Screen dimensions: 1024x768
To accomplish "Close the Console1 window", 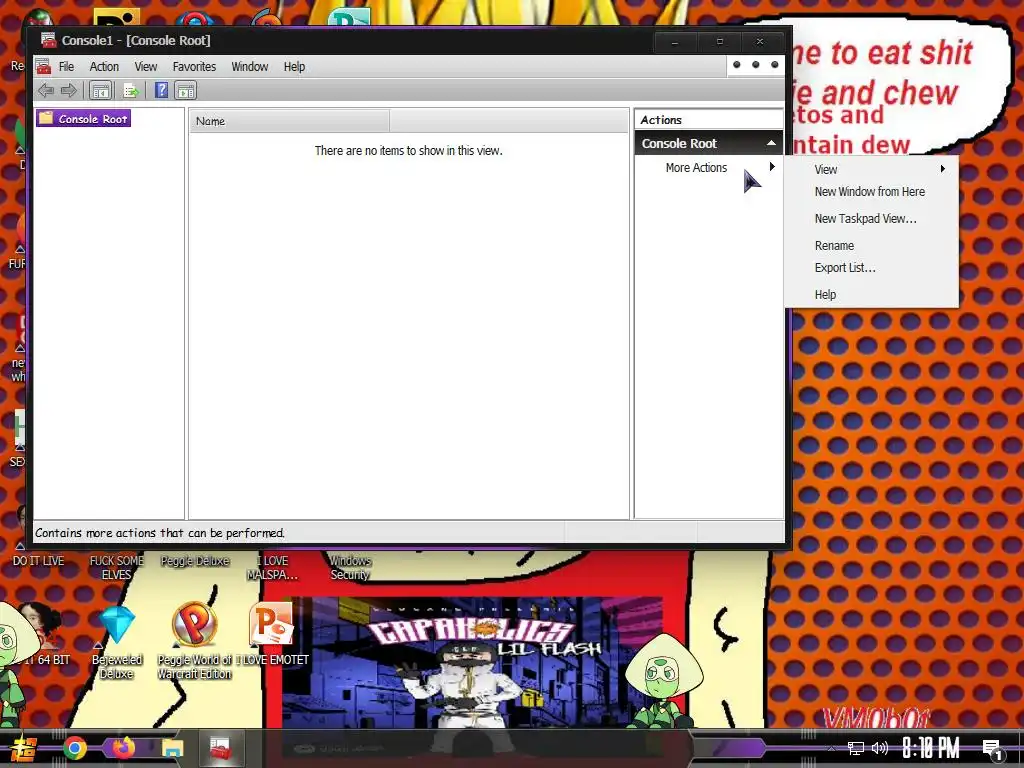I will click(x=760, y=42).
